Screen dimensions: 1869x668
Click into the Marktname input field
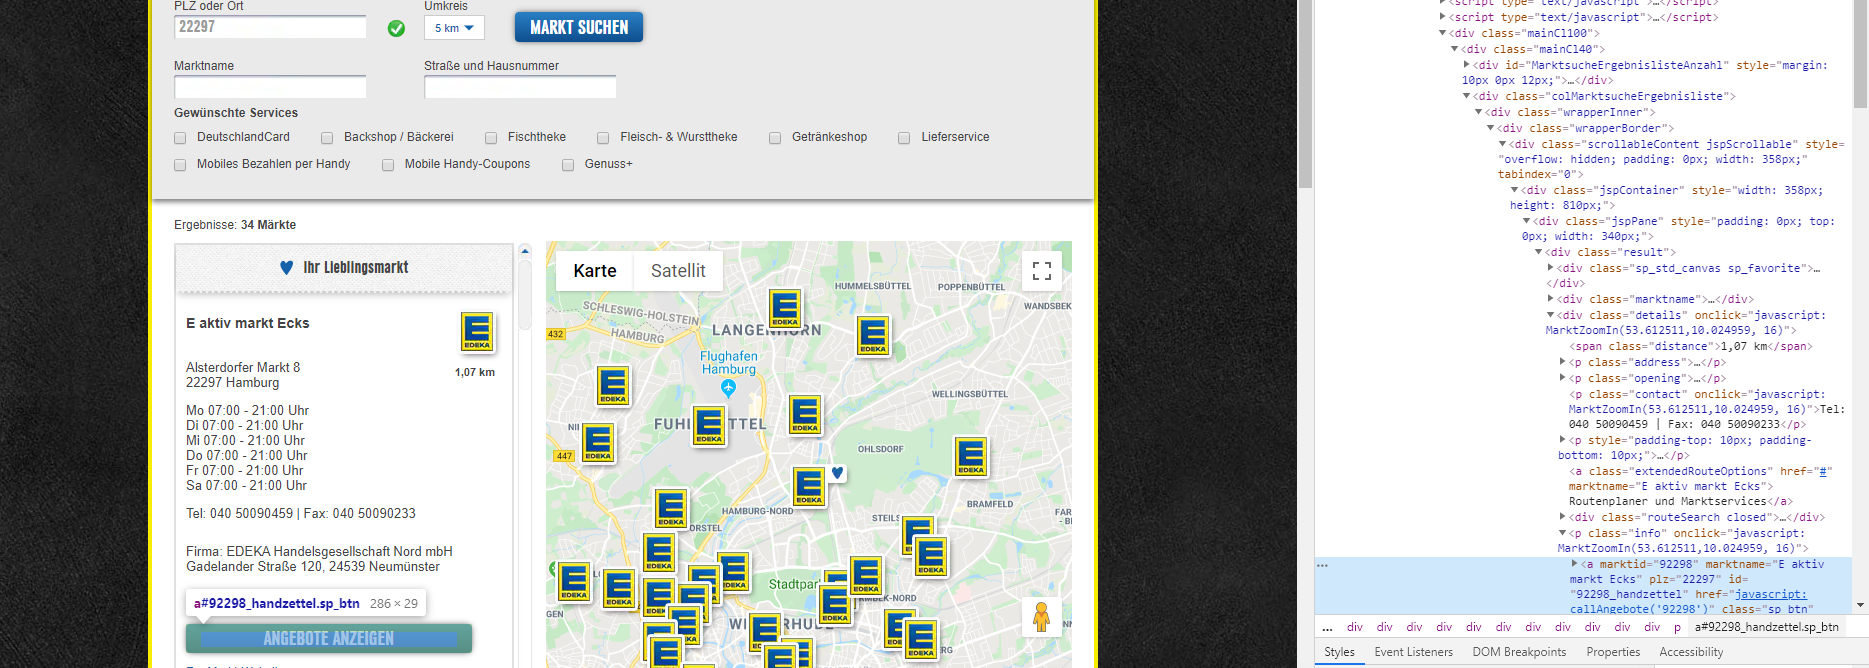coord(270,87)
